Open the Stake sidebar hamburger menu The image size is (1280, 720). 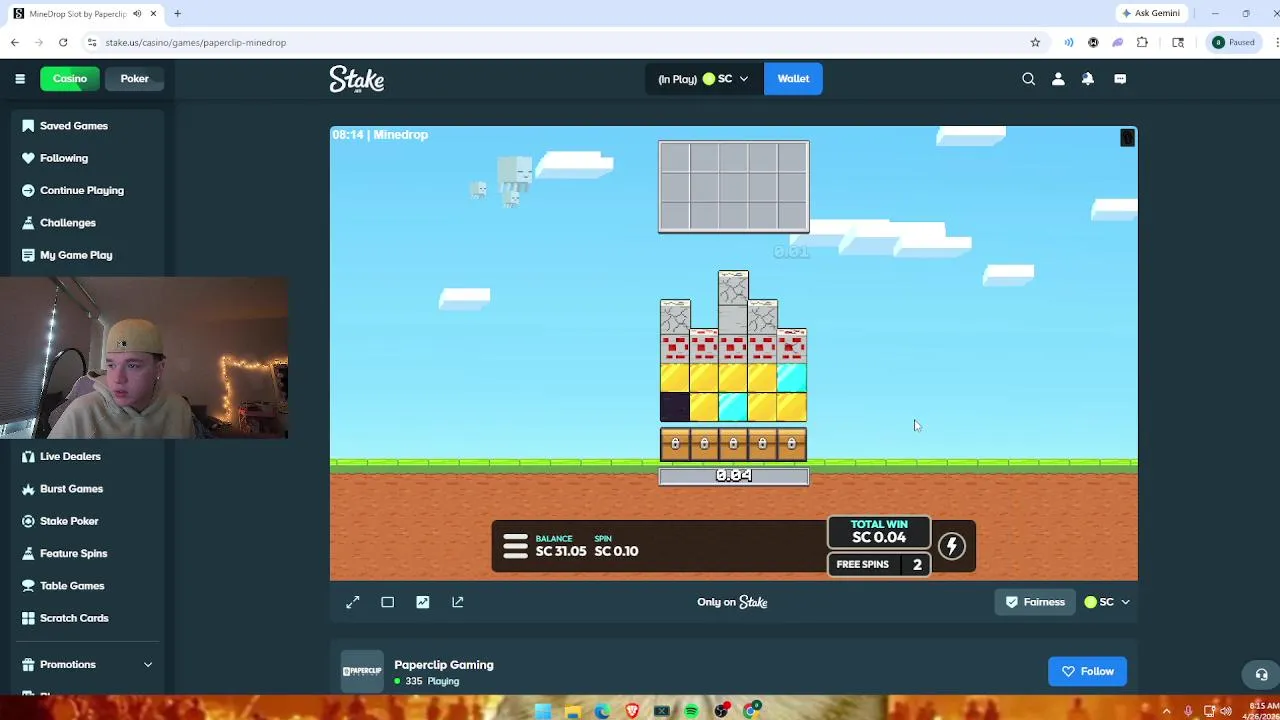[x=20, y=79]
